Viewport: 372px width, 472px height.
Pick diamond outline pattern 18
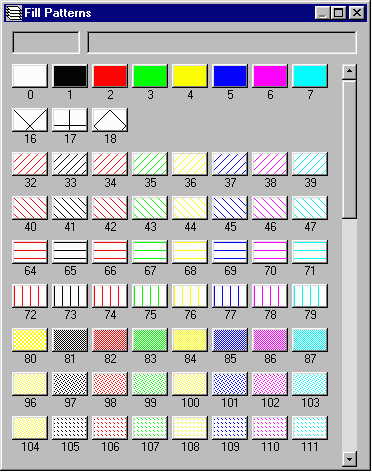[110, 120]
